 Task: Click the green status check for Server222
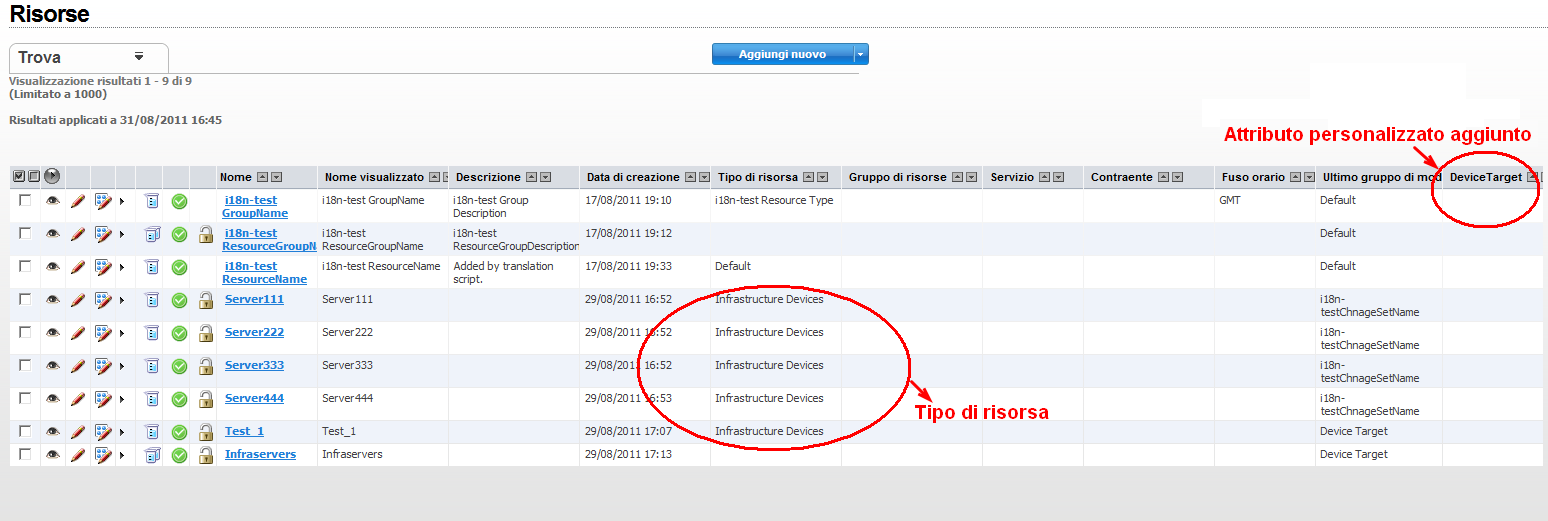coord(179,333)
